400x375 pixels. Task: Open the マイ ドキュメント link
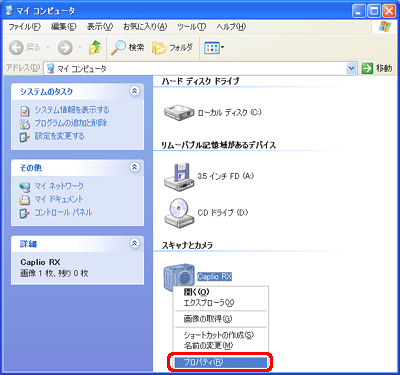59,199
